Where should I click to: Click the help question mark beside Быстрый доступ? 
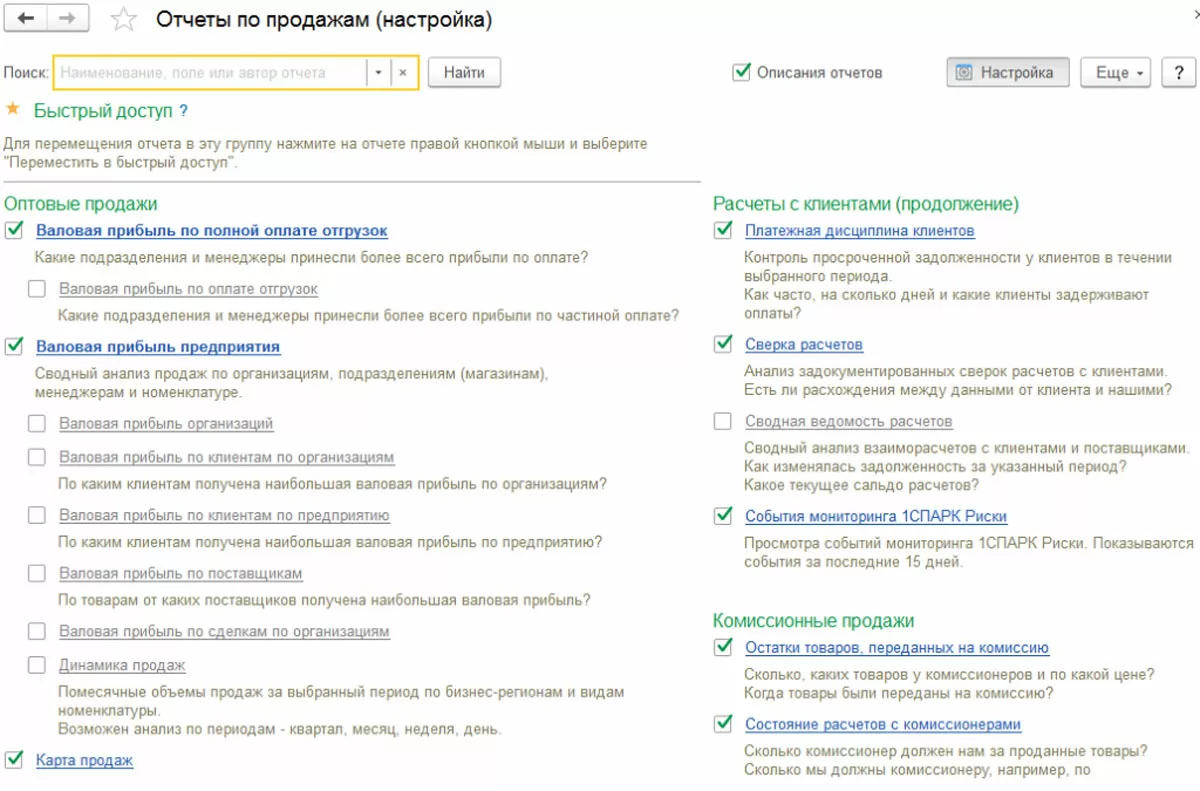tap(184, 111)
